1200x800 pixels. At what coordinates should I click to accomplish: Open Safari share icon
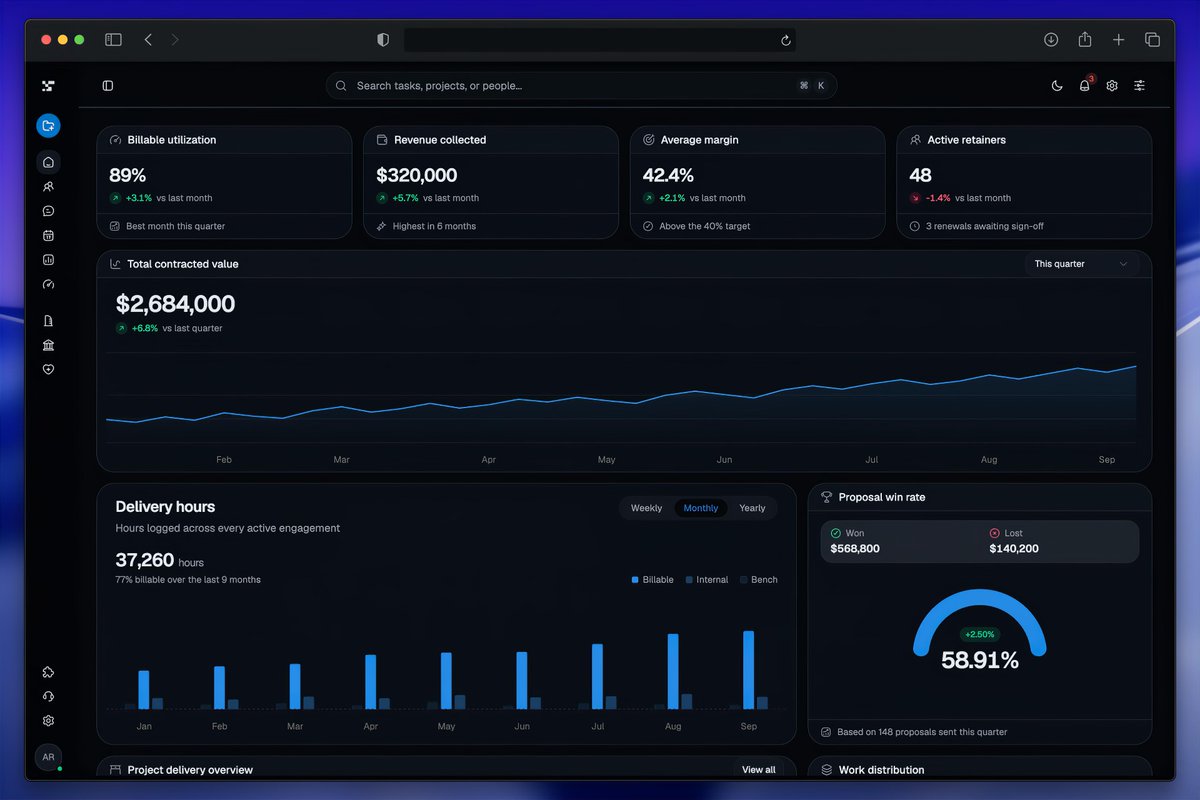(x=1085, y=40)
